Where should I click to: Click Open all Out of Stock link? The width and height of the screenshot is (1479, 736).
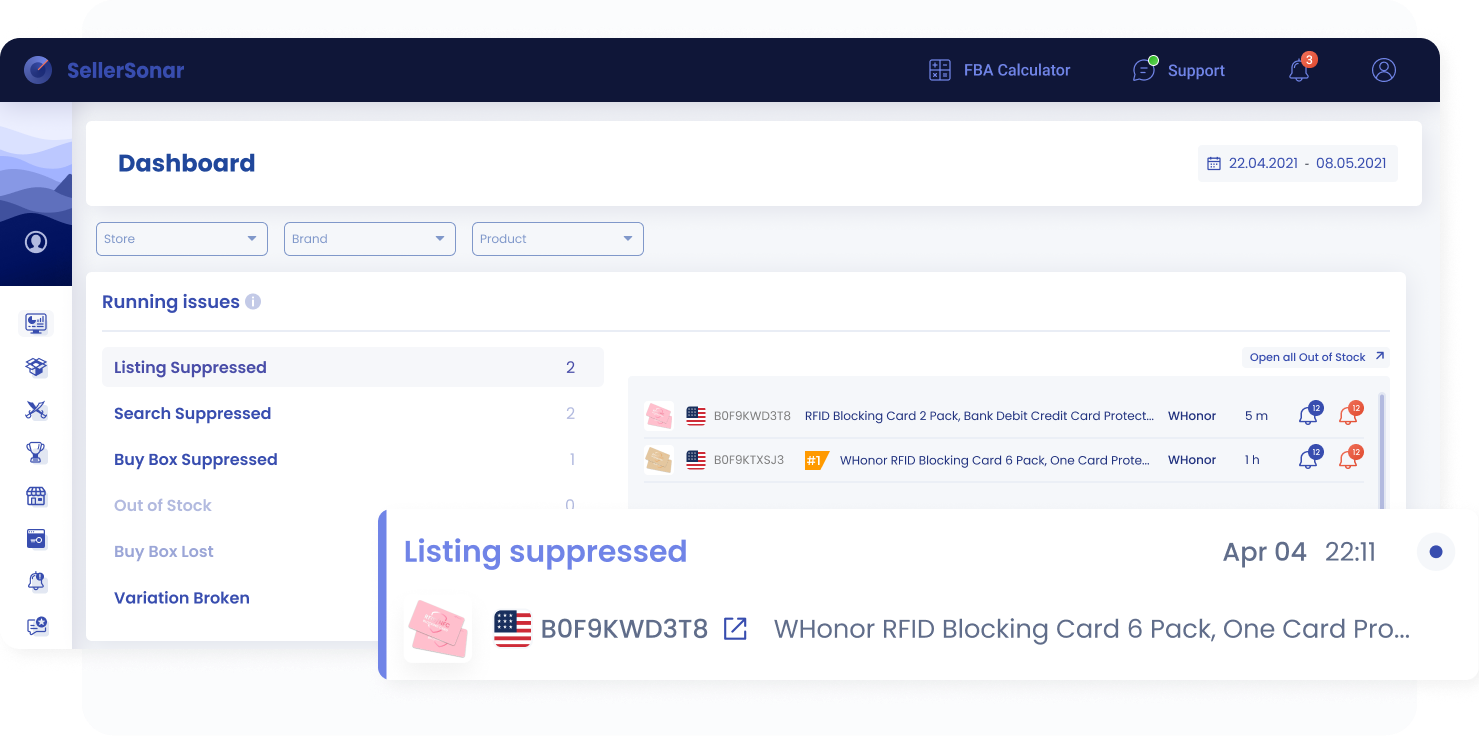tap(1316, 357)
